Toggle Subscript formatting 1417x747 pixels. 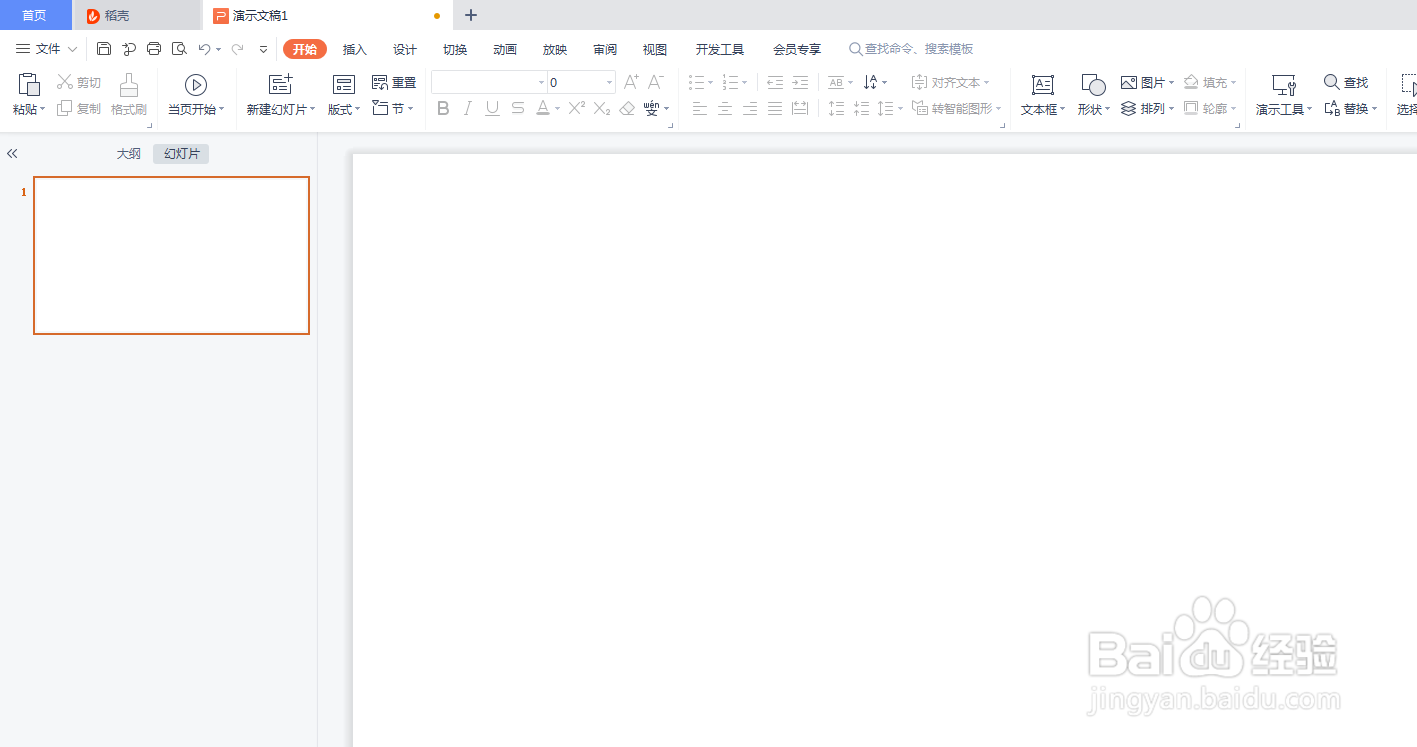(601, 108)
